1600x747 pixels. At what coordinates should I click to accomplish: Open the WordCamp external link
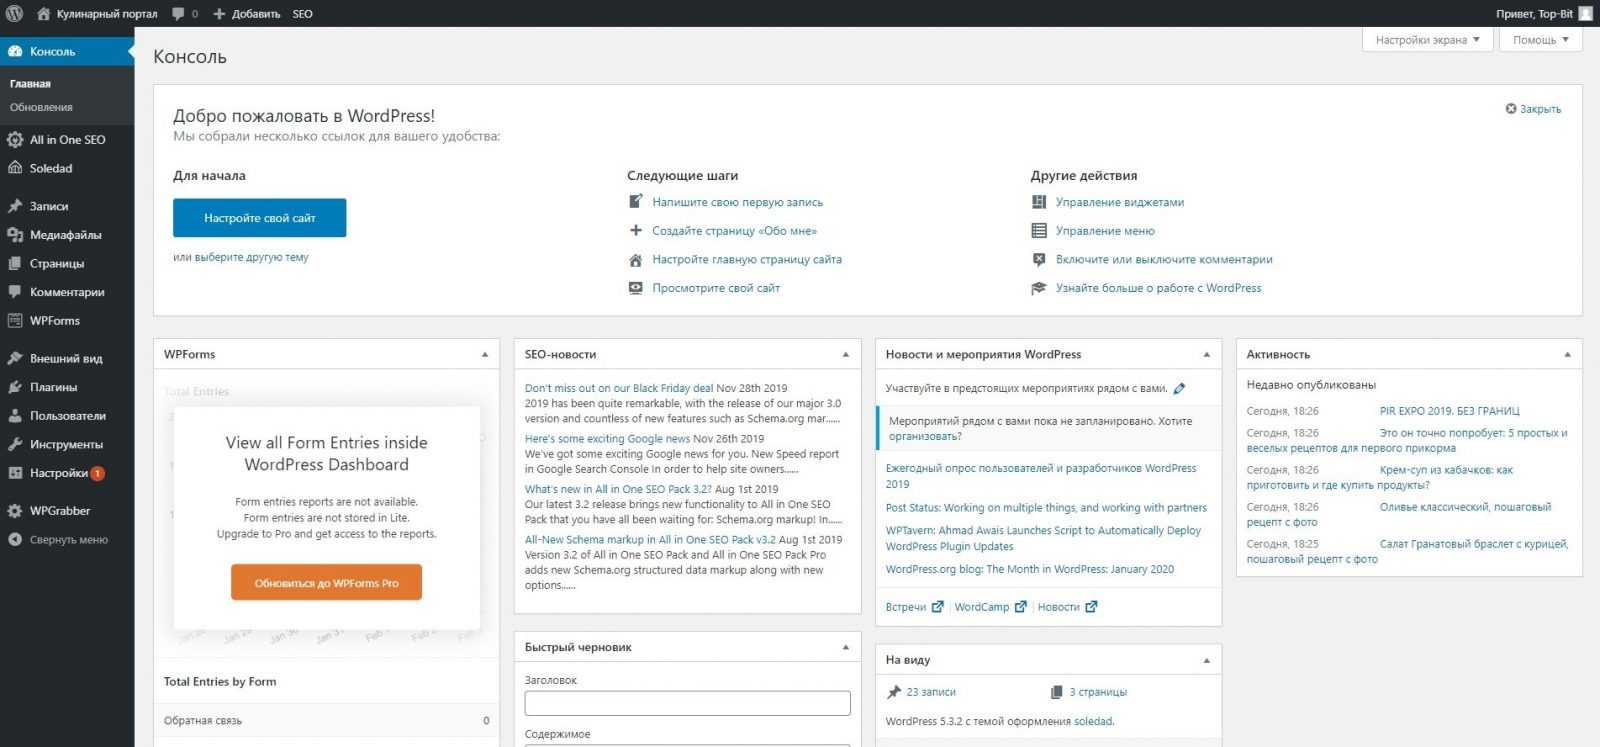click(990, 607)
